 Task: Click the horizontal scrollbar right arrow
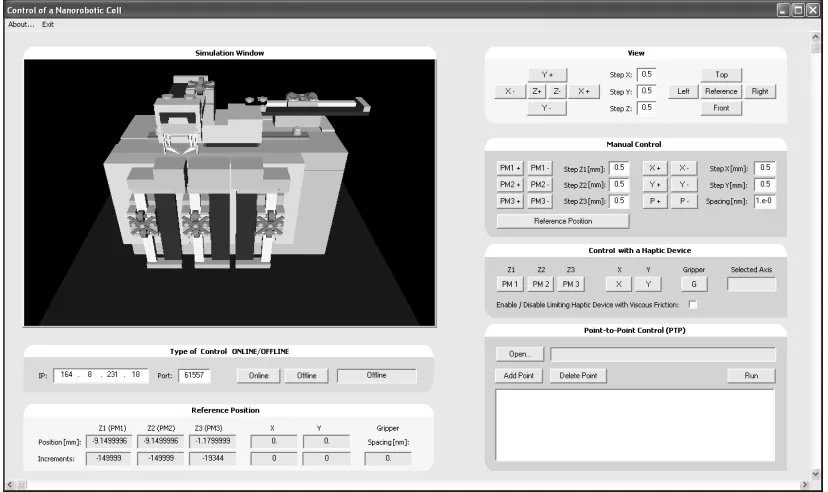804,485
